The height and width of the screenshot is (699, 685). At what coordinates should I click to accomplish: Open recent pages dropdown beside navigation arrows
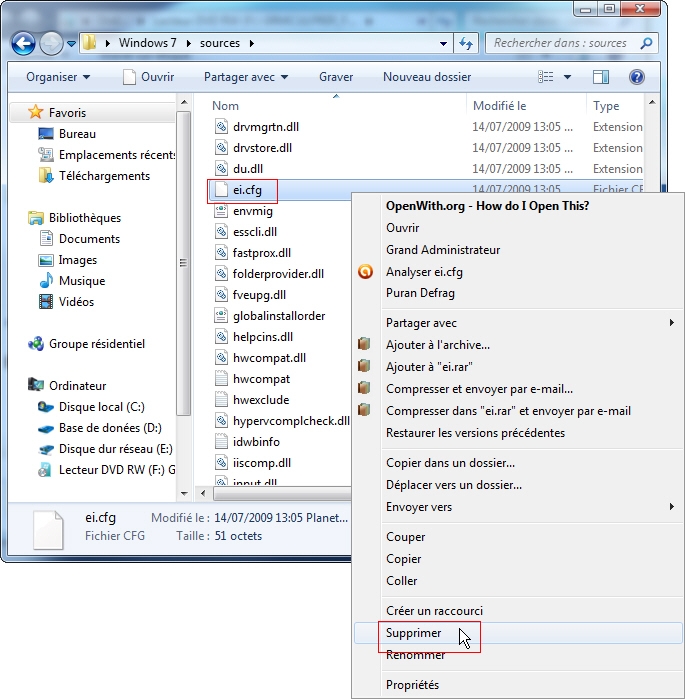(71, 44)
